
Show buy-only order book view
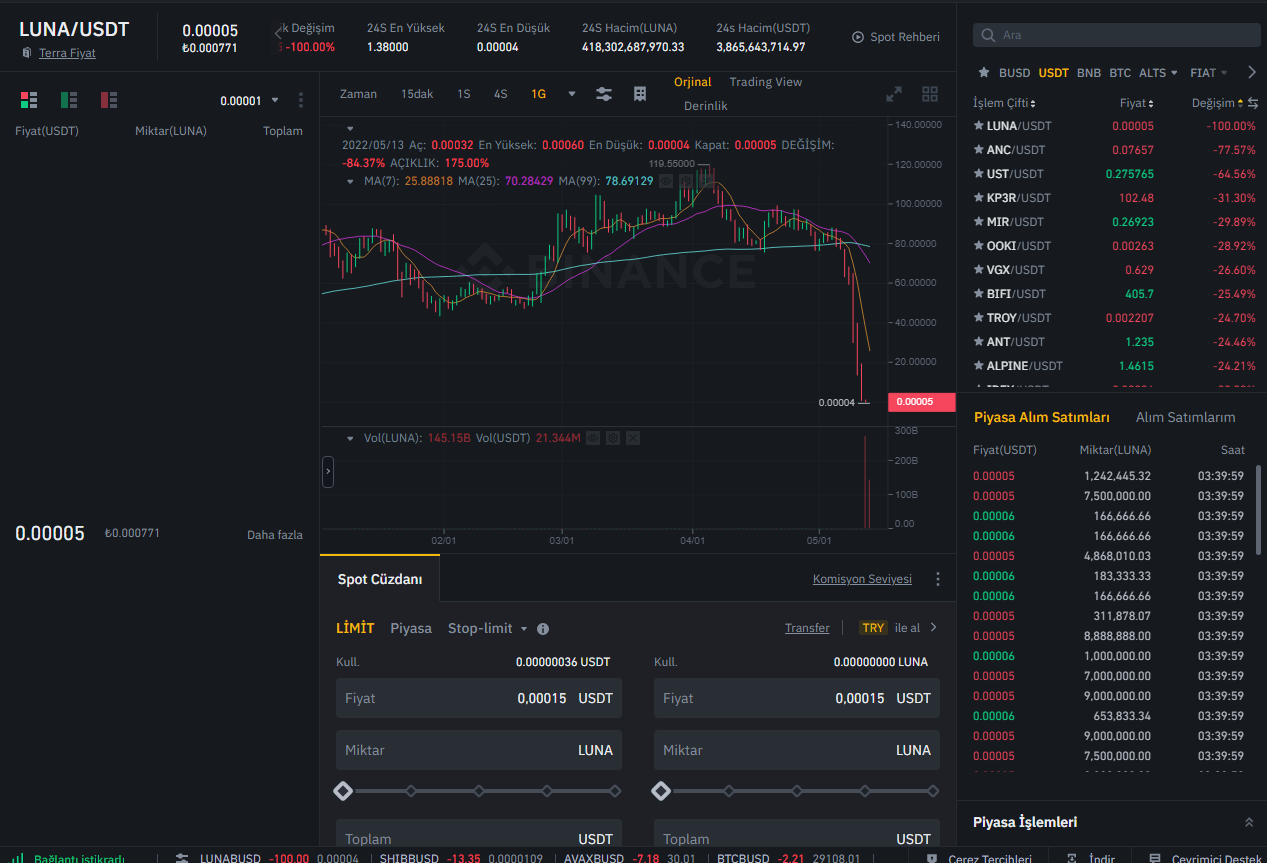point(69,100)
